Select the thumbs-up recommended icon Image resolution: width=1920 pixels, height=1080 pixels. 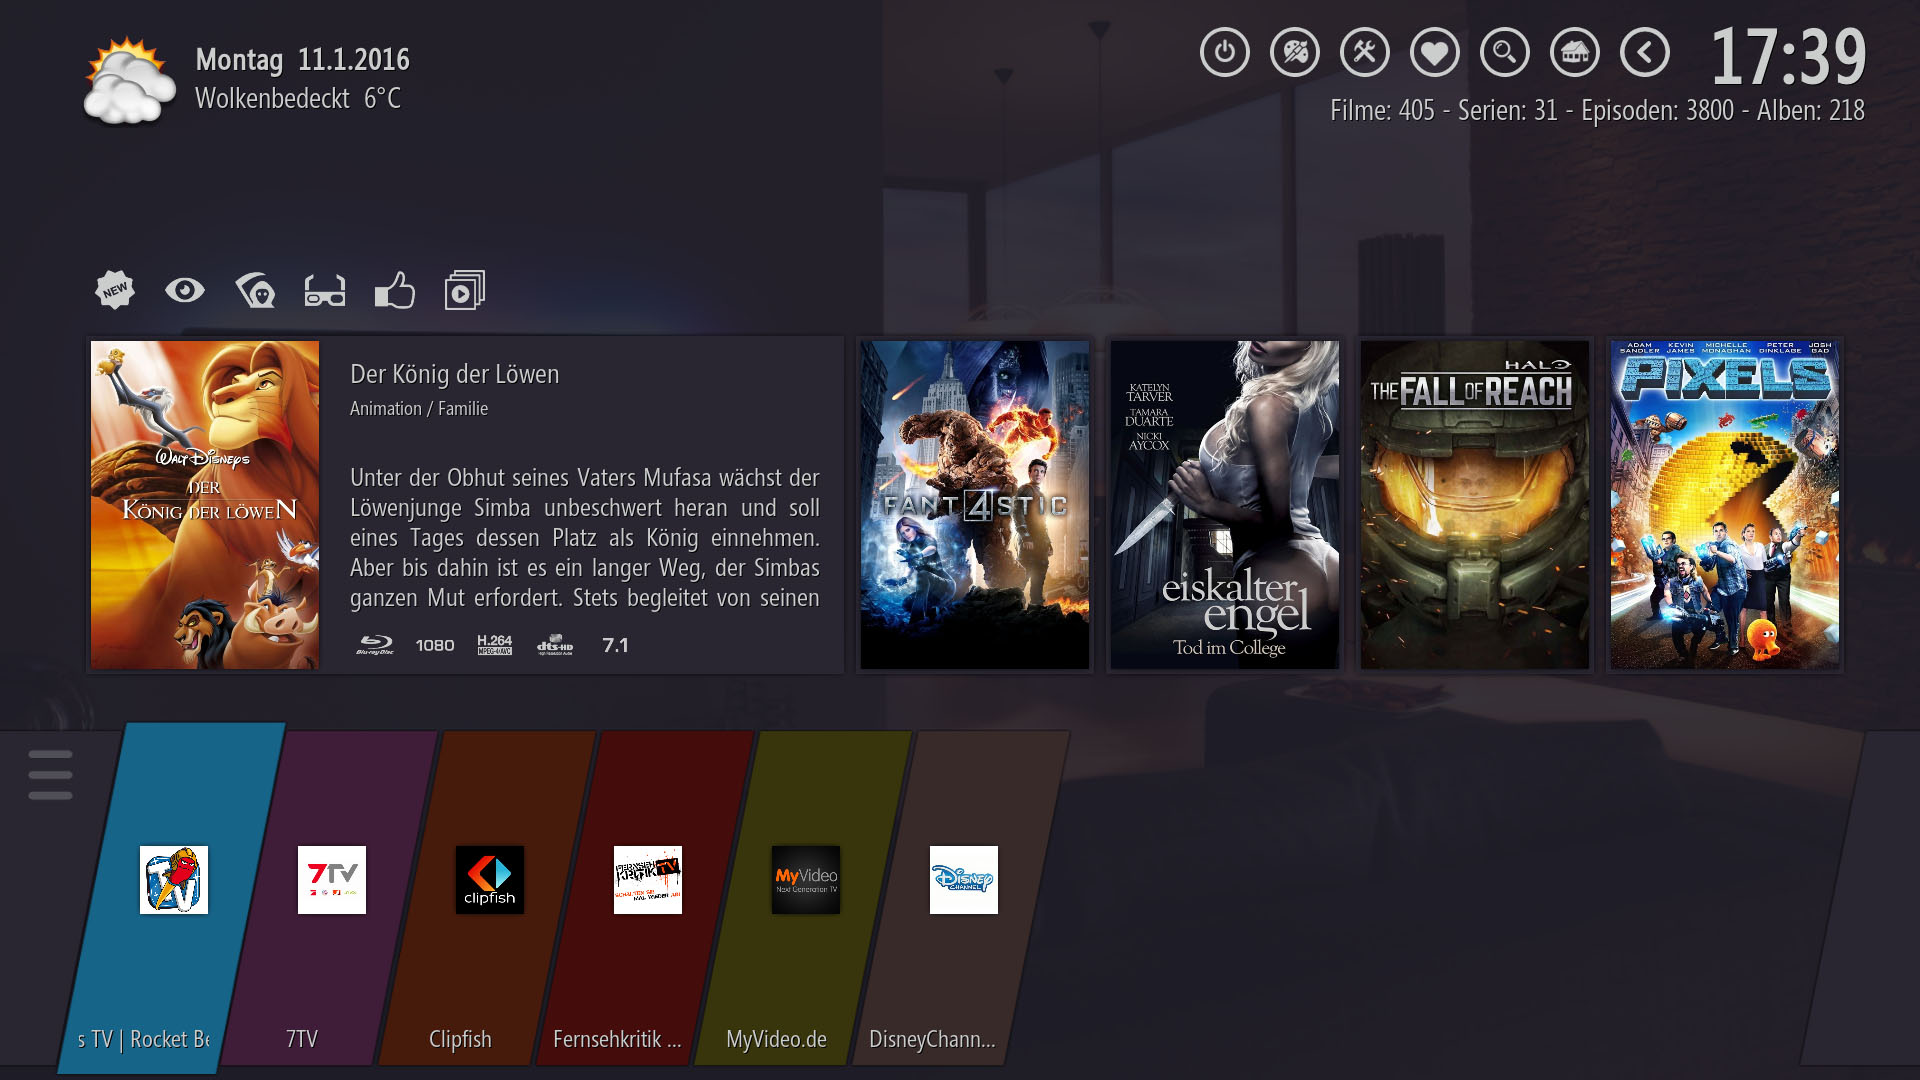tap(395, 290)
